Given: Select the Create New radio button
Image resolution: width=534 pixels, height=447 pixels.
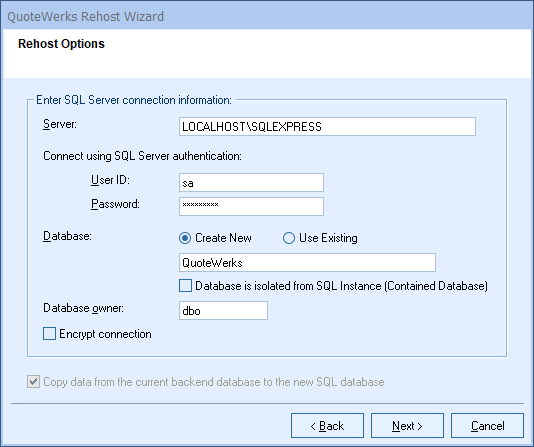Looking at the screenshot, I should pyautogui.click(x=185, y=238).
